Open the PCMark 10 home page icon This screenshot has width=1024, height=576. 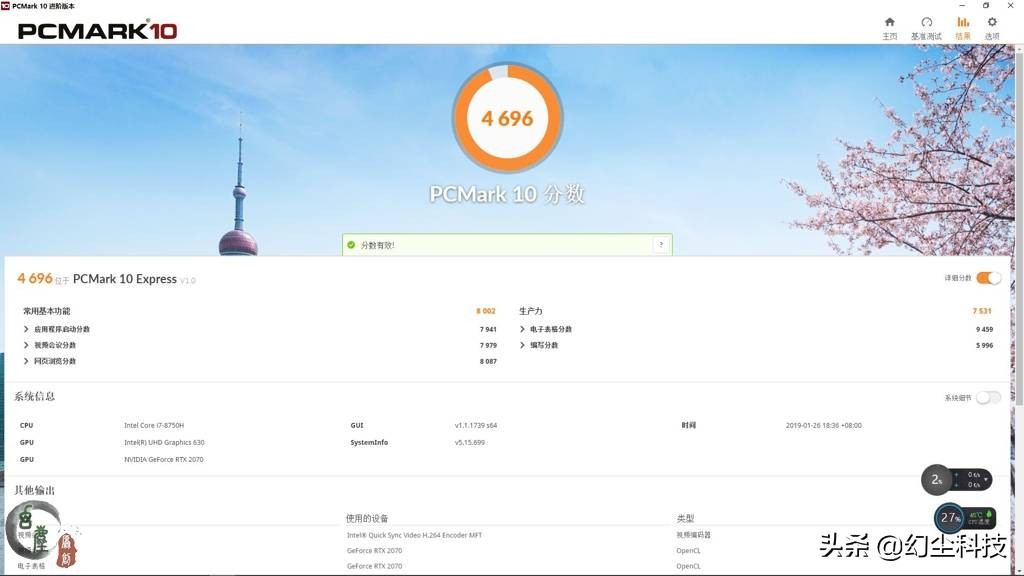pos(889,25)
